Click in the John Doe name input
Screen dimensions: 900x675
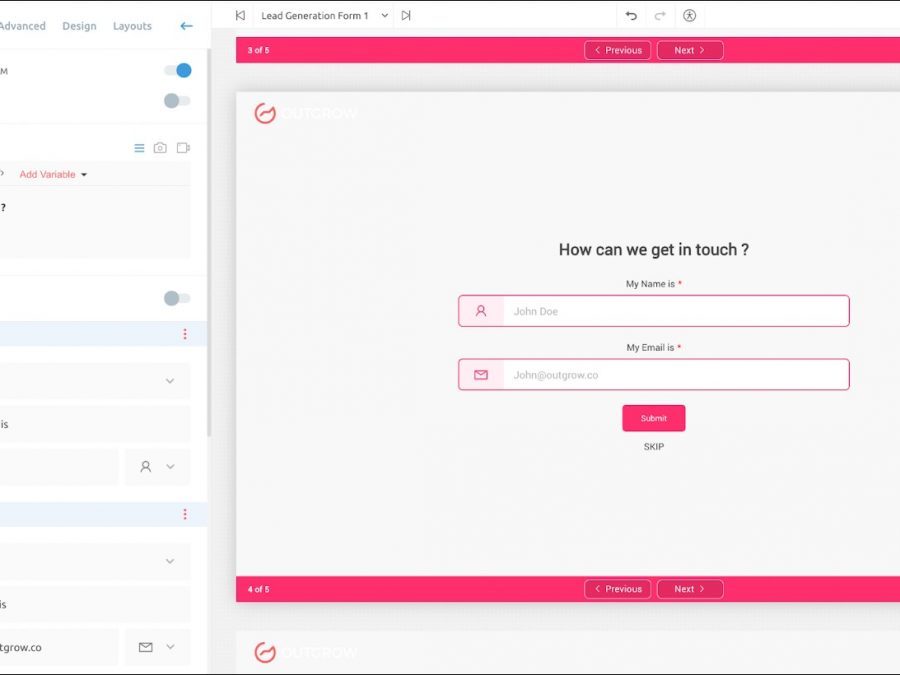tap(675, 311)
